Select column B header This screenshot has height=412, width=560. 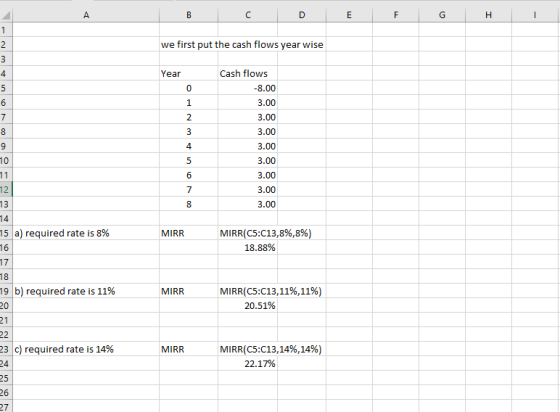tap(189, 15)
